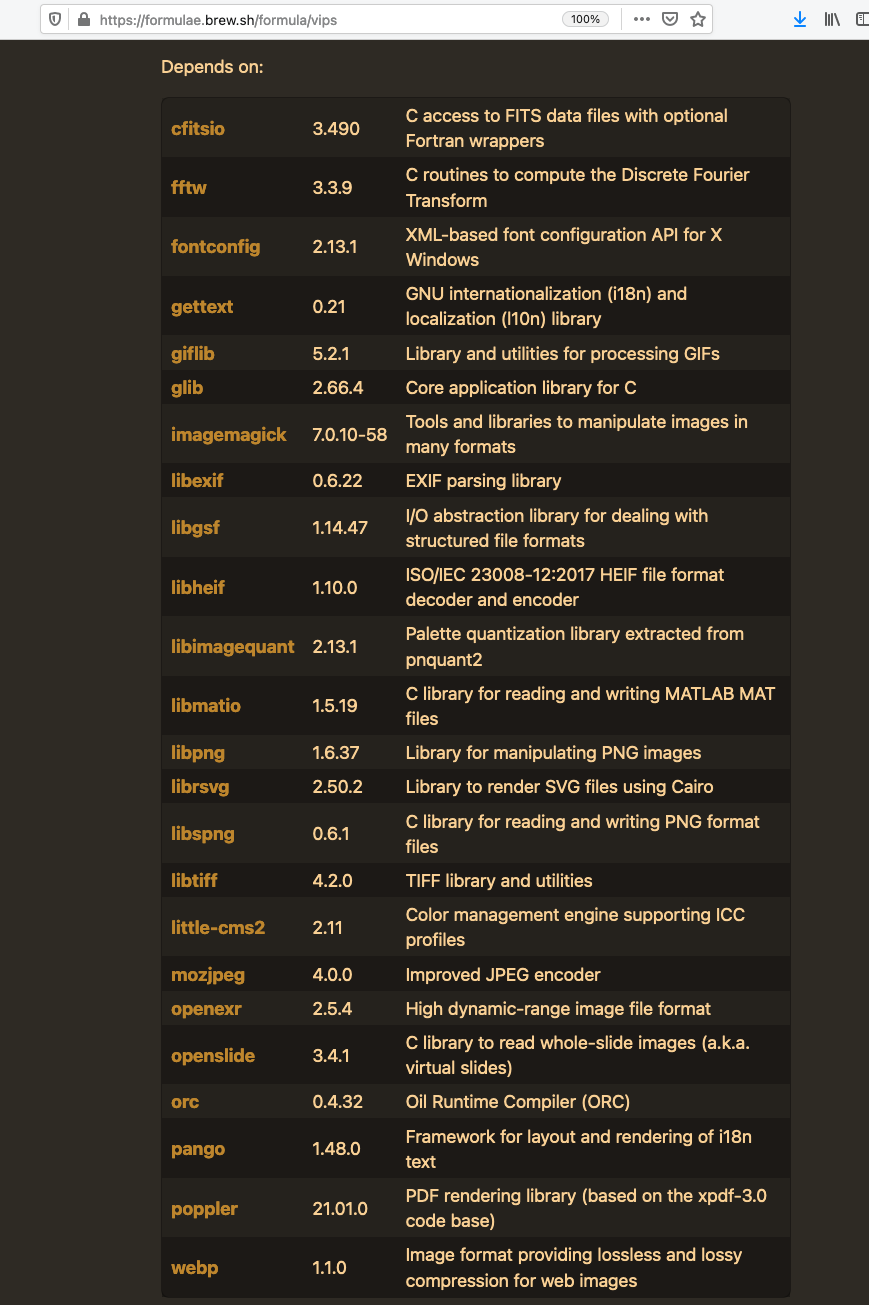
Task: Reset zoom using the 100% button
Action: pos(584,18)
